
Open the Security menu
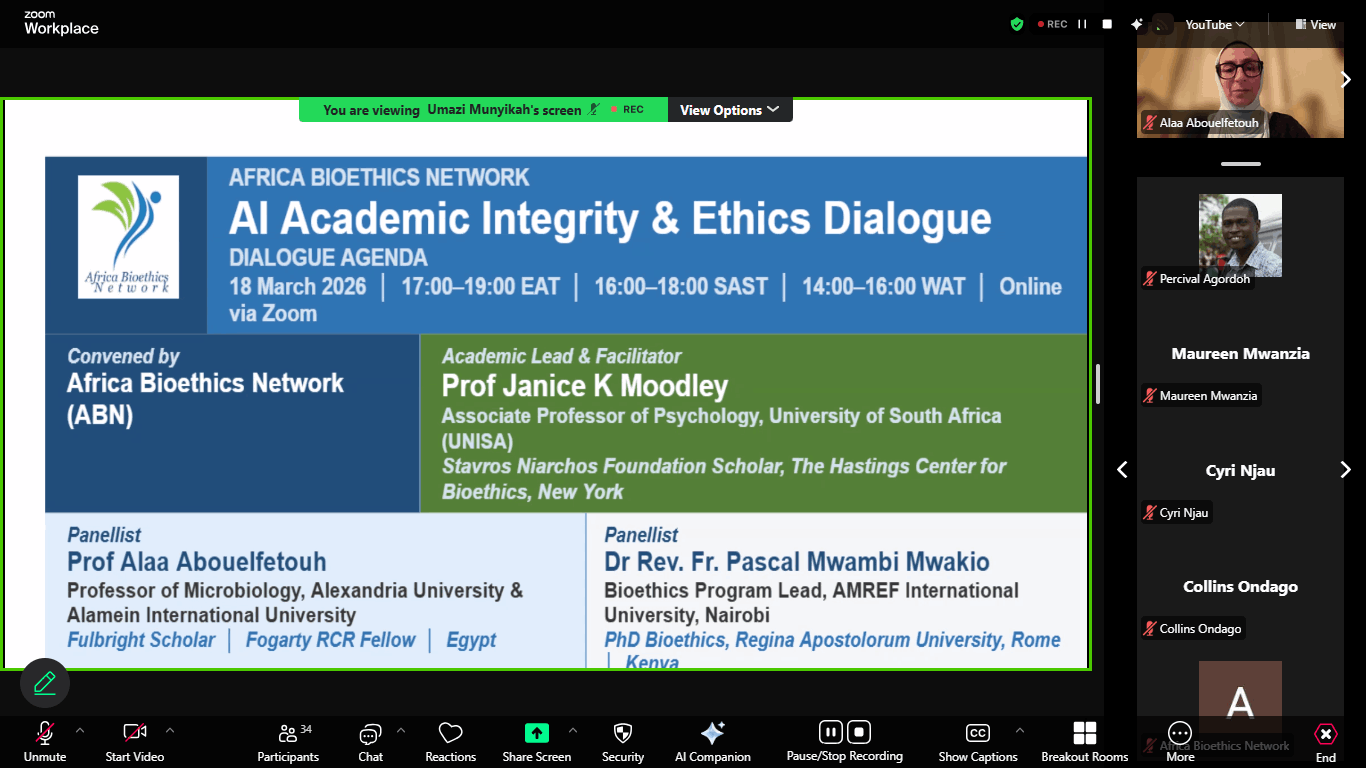pyautogui.click(x=623, y=743)
